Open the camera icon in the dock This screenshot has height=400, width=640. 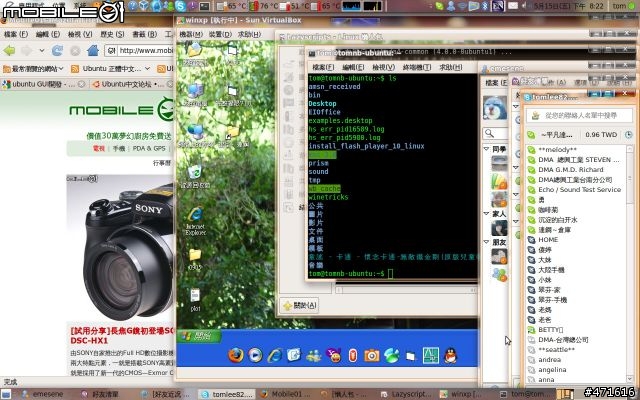(371, 354)
